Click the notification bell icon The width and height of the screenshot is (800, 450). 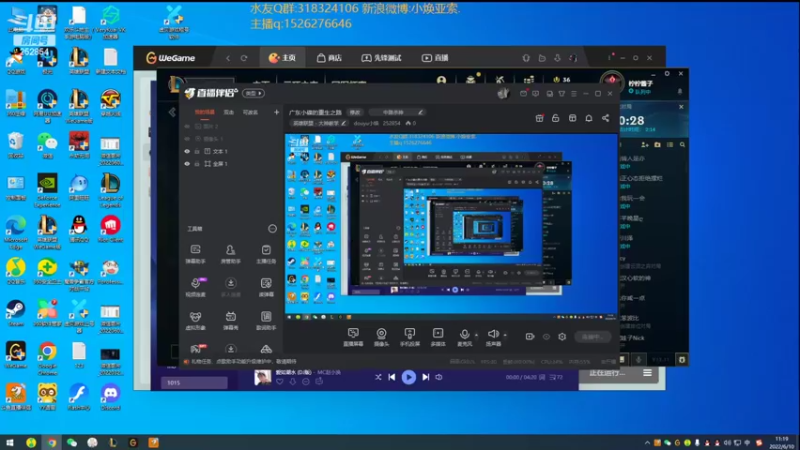coord(589,118)
